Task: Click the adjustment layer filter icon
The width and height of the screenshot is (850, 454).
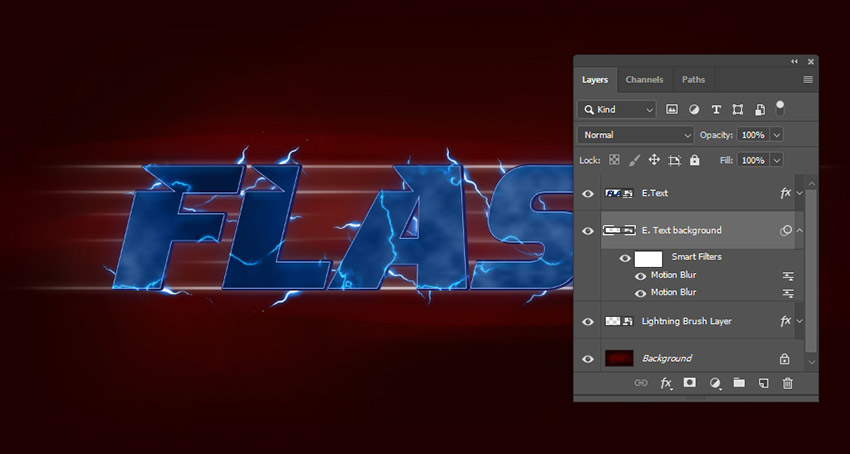Action: click(694, 109)
